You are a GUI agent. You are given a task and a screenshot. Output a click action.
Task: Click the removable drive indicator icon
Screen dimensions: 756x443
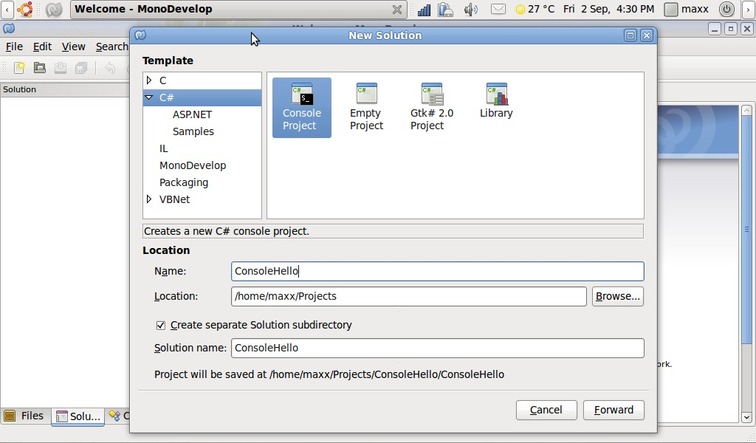[446, 9]
